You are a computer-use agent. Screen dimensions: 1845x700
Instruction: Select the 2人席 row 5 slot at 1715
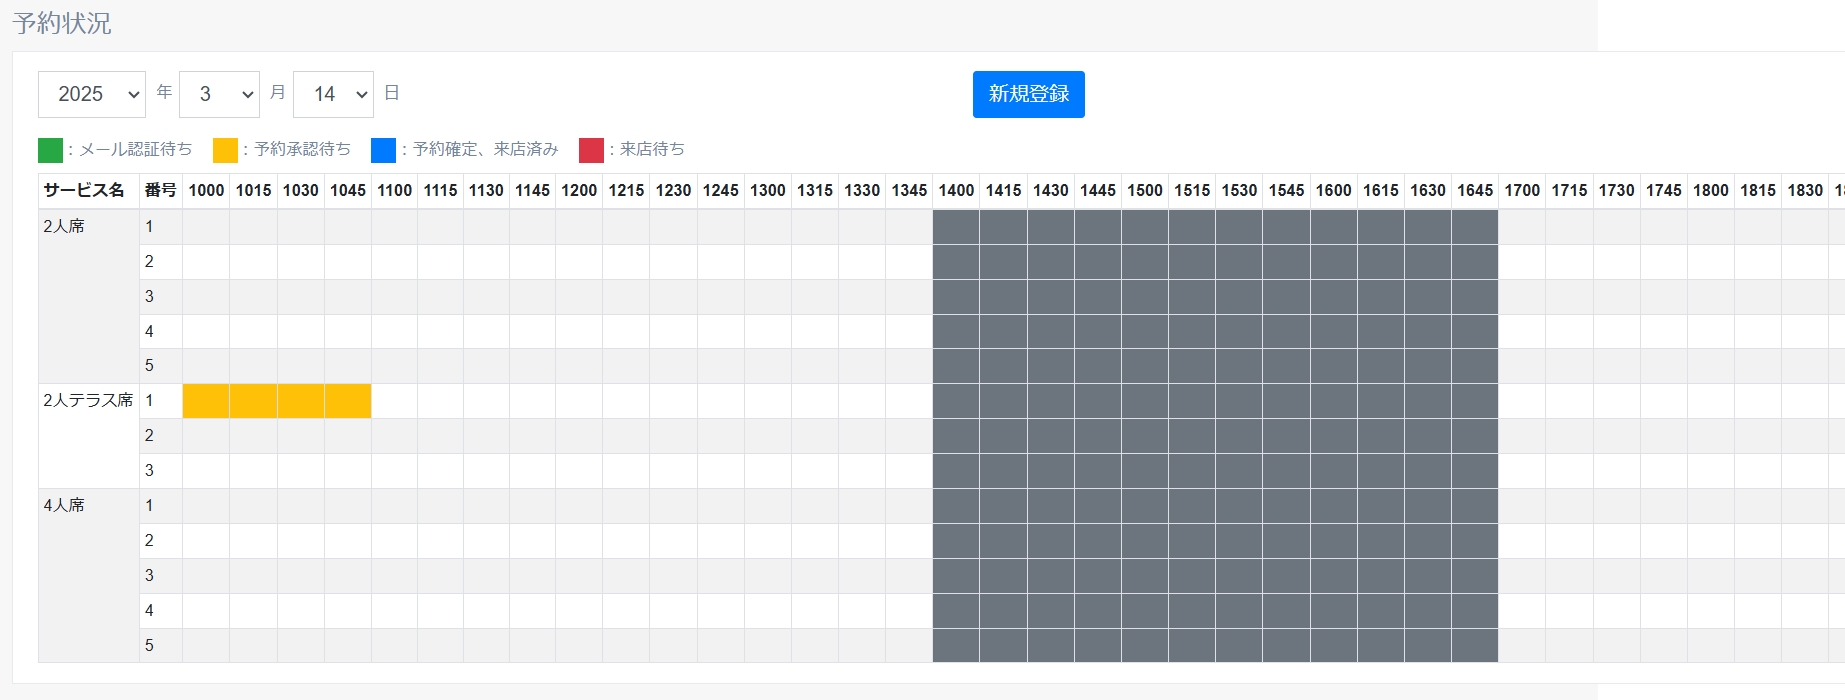point(1569,366)
